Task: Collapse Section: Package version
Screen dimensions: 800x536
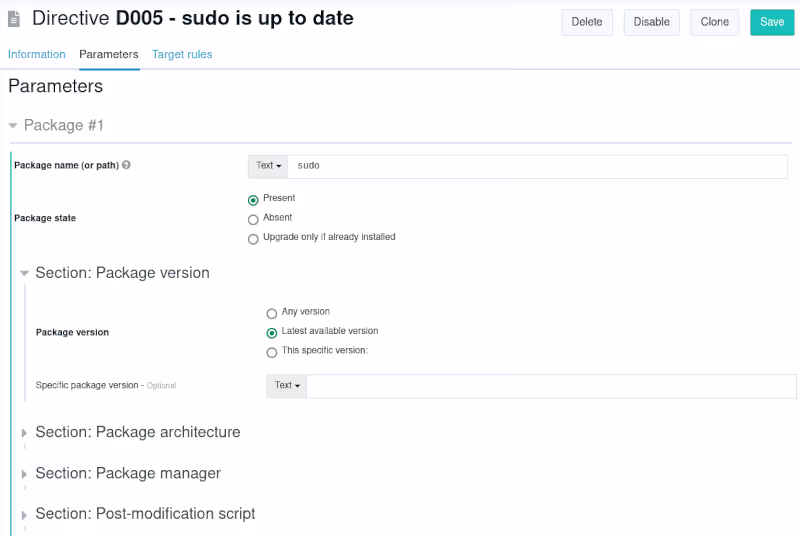Action: [x=25, y=273]
